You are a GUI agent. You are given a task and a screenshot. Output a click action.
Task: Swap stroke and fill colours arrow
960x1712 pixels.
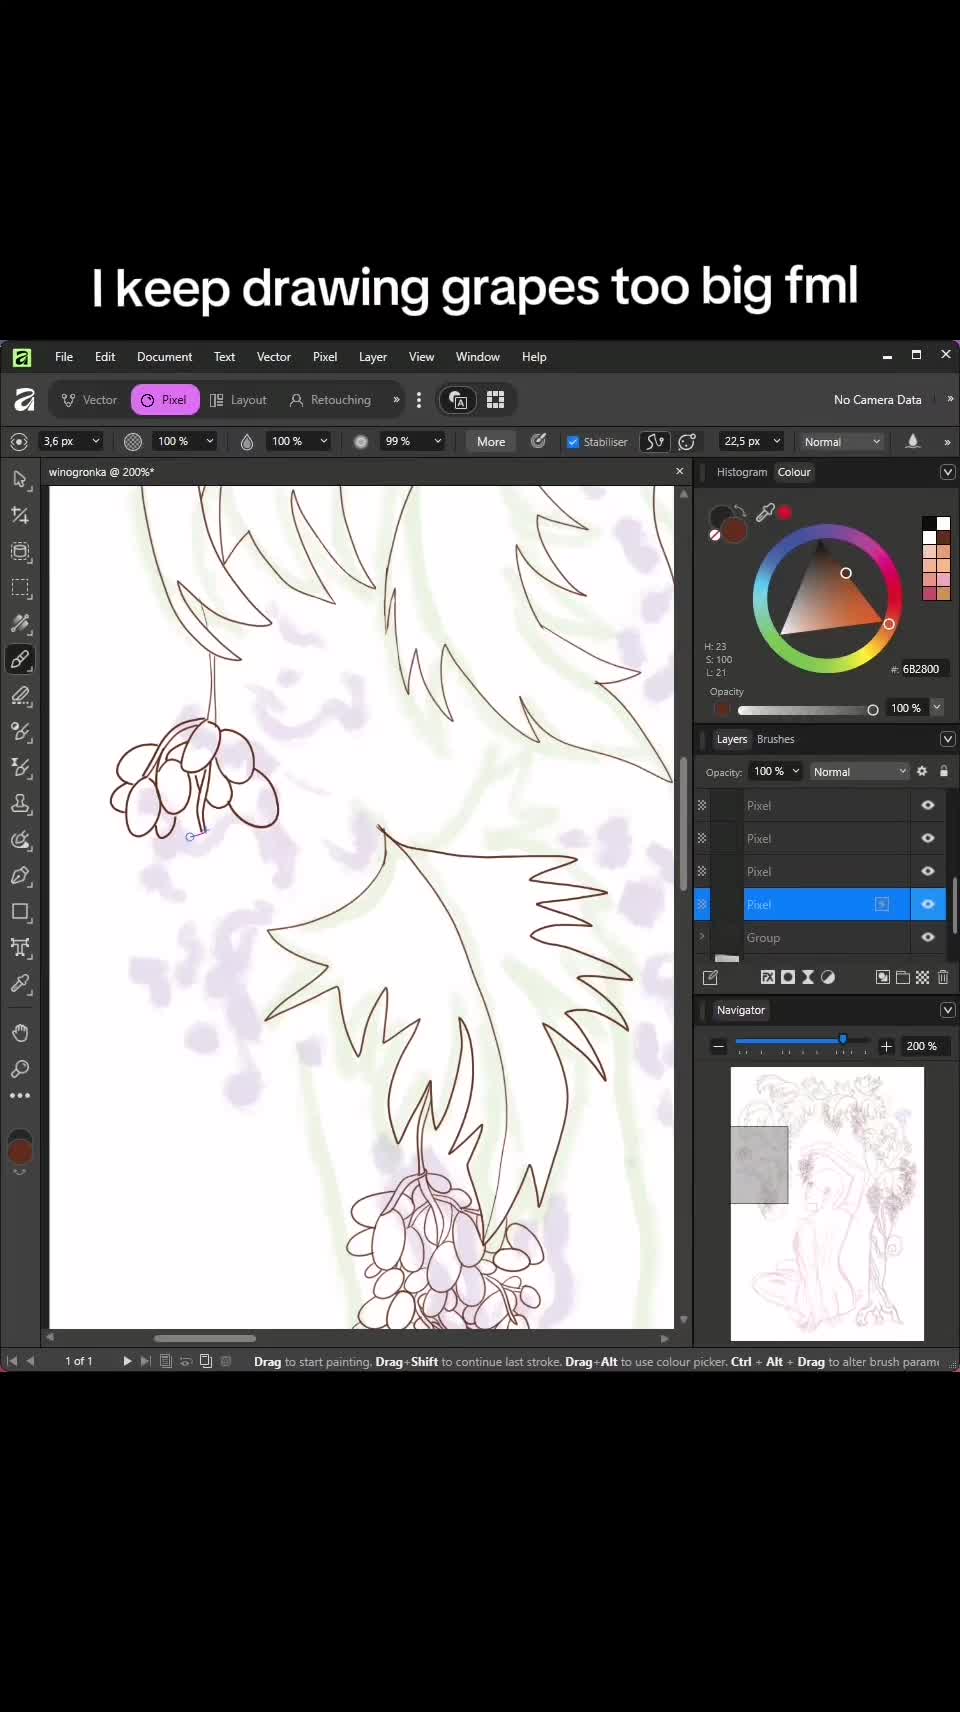tap(740, 511)
